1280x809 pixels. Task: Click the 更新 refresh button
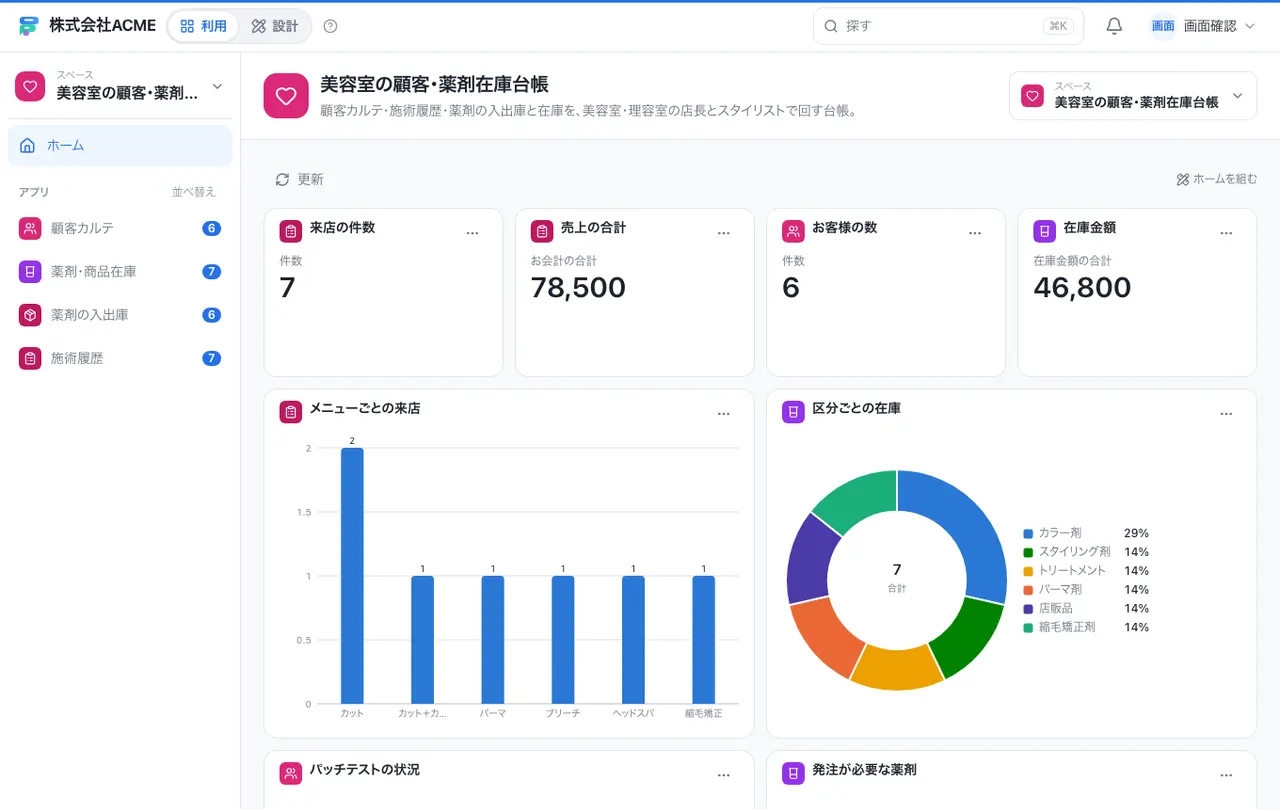pos(299,179)
